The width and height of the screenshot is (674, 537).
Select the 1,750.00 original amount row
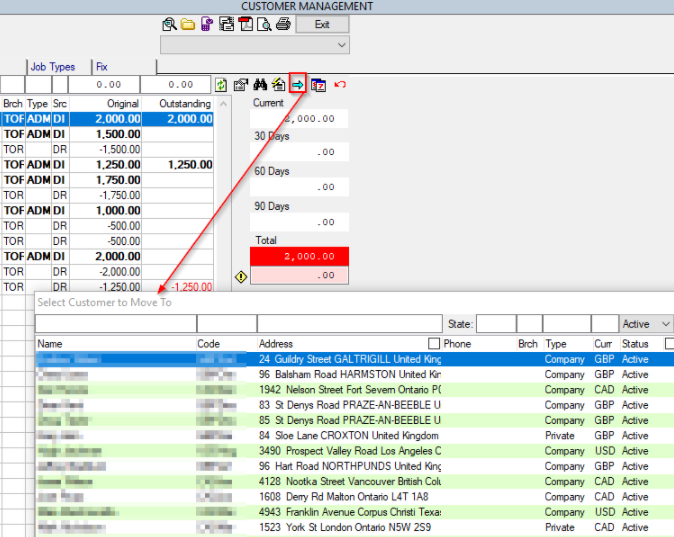click(x=107, y=180)
